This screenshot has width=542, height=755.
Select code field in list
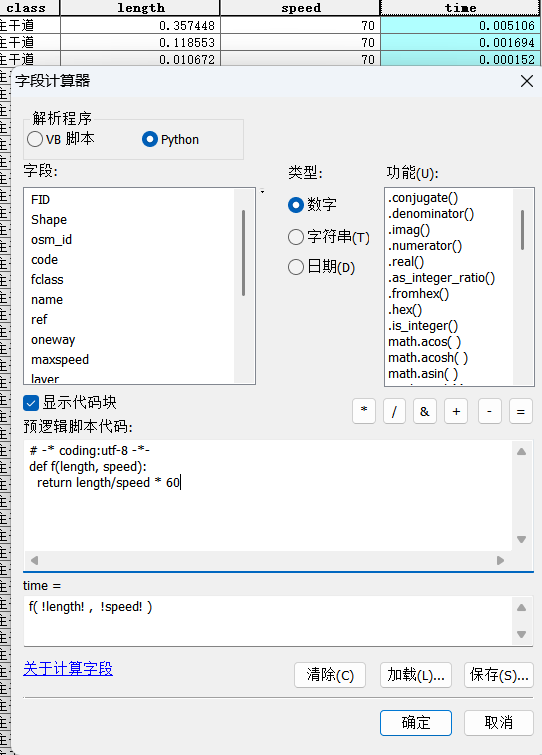coord(44,260)
